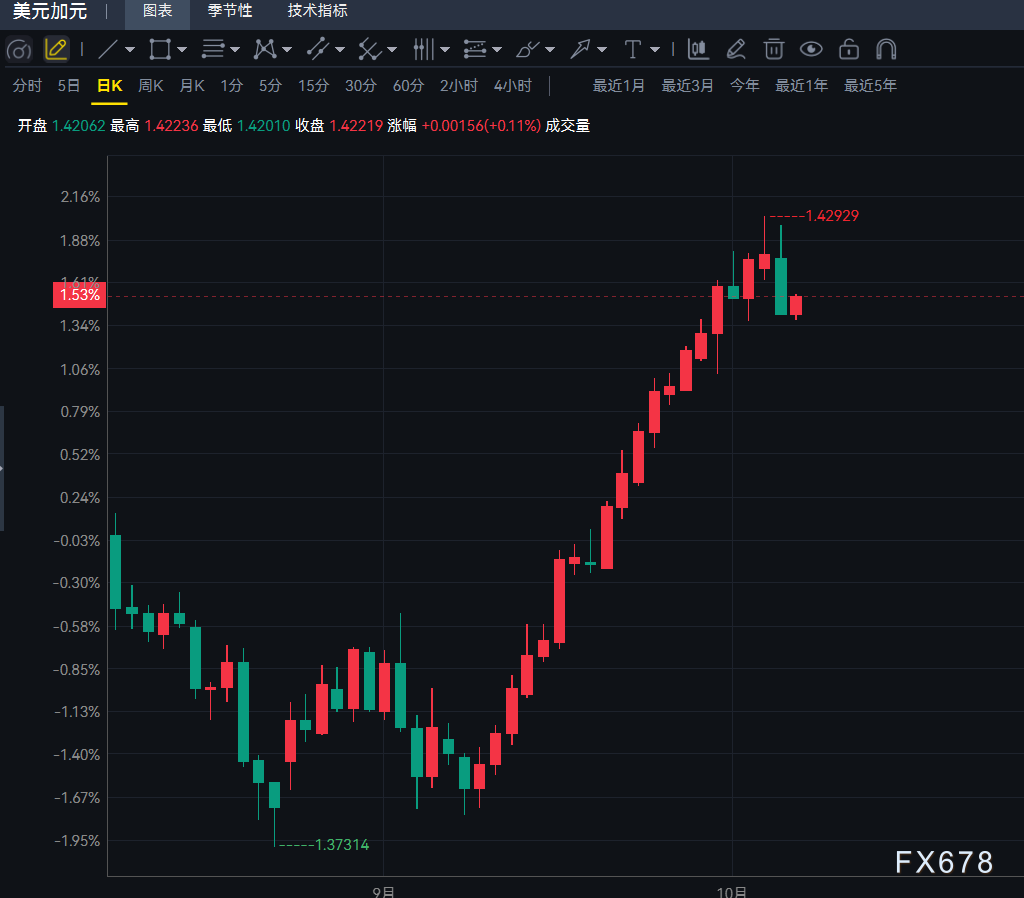
Task: Switch the chart to 周K period
Action: click(151, 86)
